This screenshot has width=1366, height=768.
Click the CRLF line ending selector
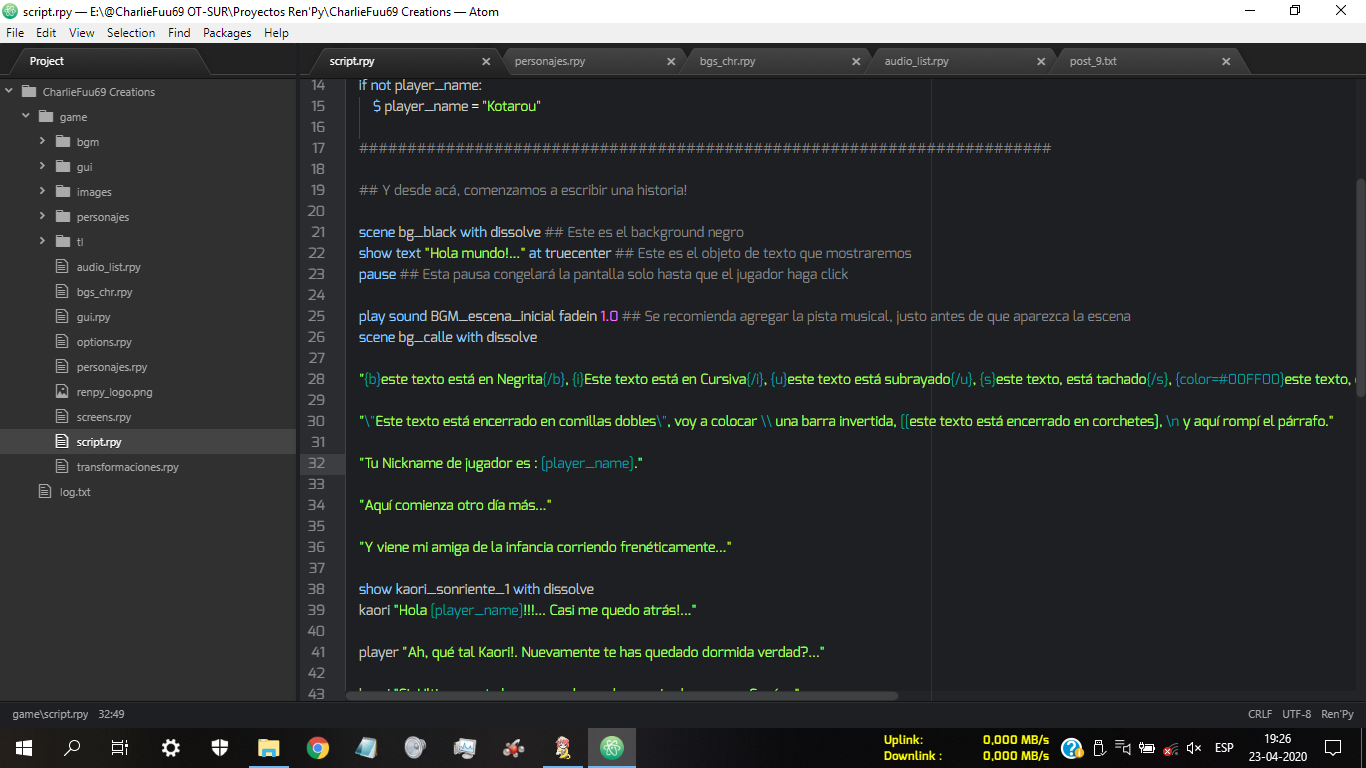tap(1260, 714)
